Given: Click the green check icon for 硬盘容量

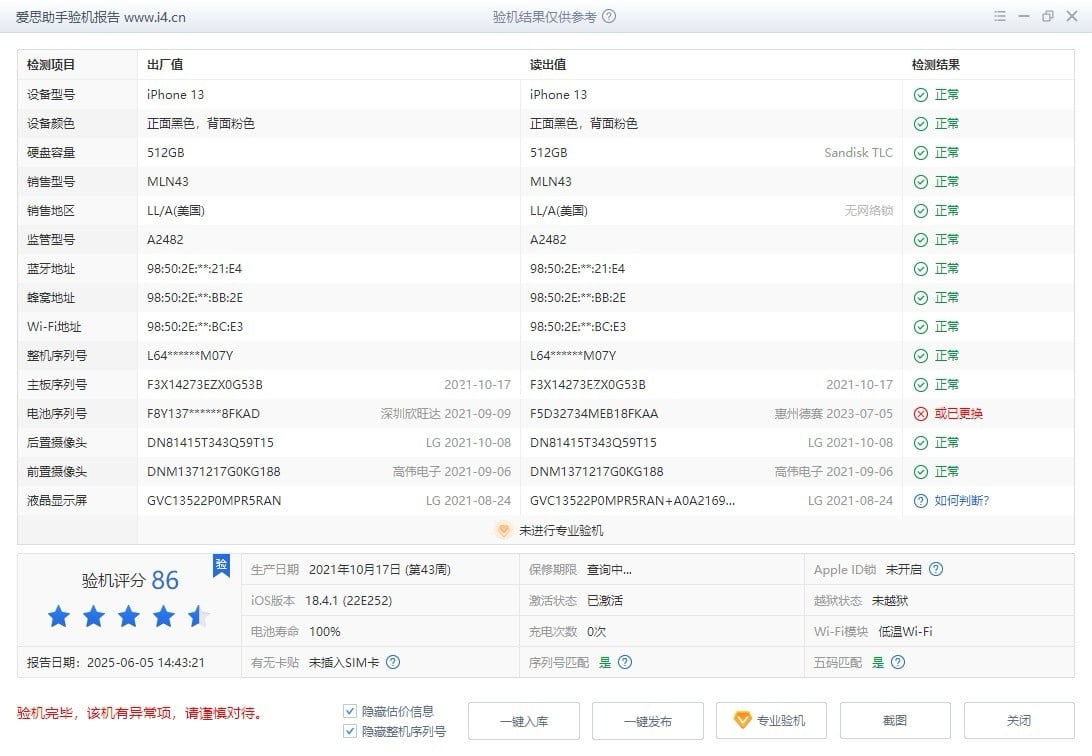Looking at the screenshot, I should 921,152.
